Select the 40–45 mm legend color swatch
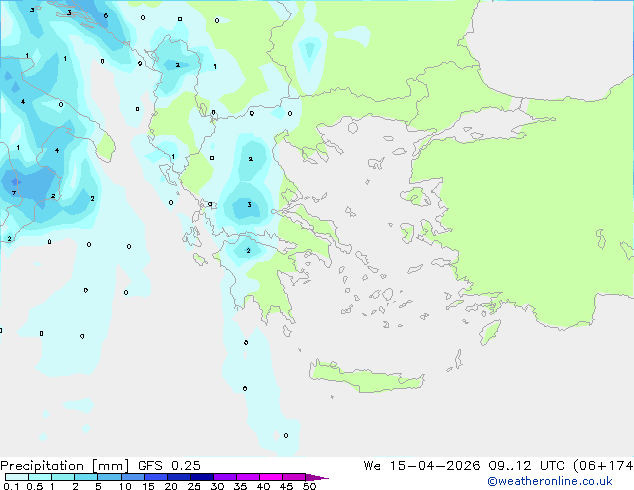Viewport: 634px width, 490px height. tap(271, 477)
